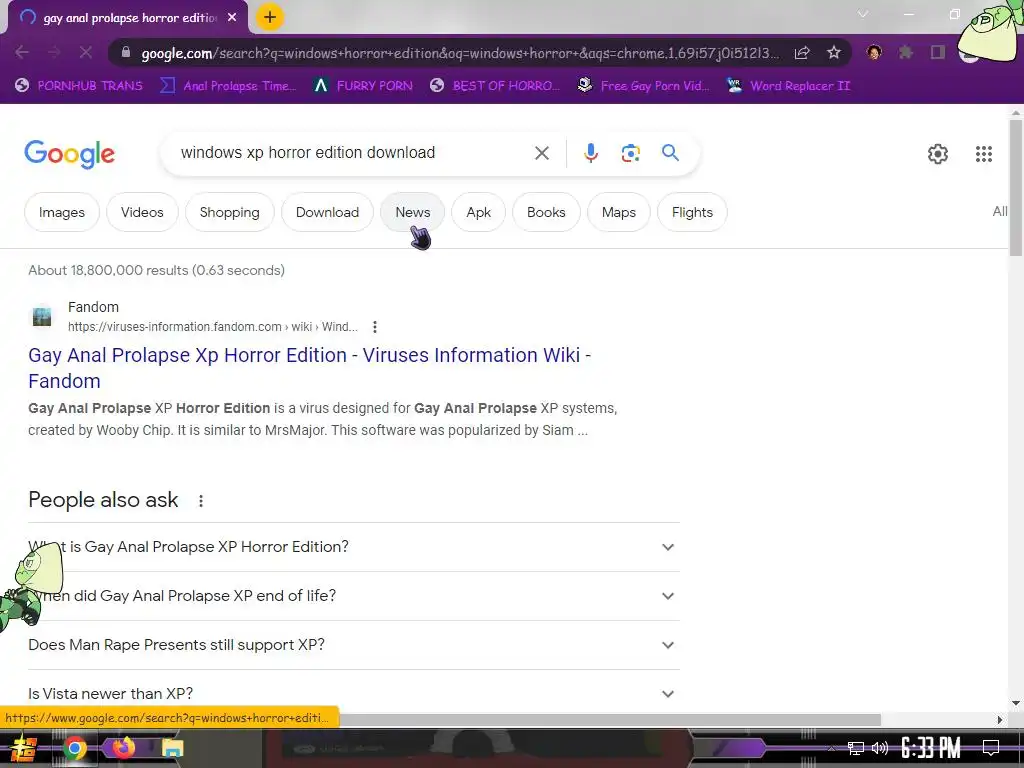The width and height of the screenshot is (1024, 768).
Task: Select the Flights filter chip
Action: (692, 212)
